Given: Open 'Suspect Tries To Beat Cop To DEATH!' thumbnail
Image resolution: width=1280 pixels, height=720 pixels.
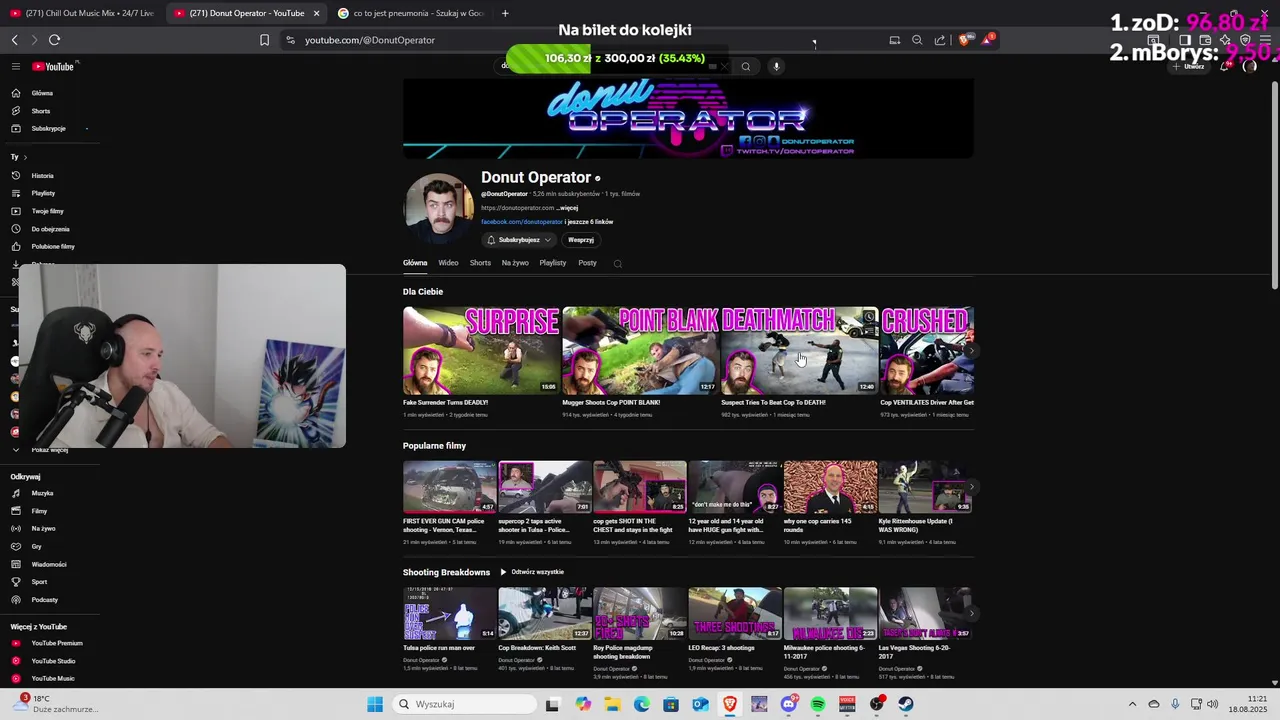Looking at the screenshot, I should (x=799, y=351).
